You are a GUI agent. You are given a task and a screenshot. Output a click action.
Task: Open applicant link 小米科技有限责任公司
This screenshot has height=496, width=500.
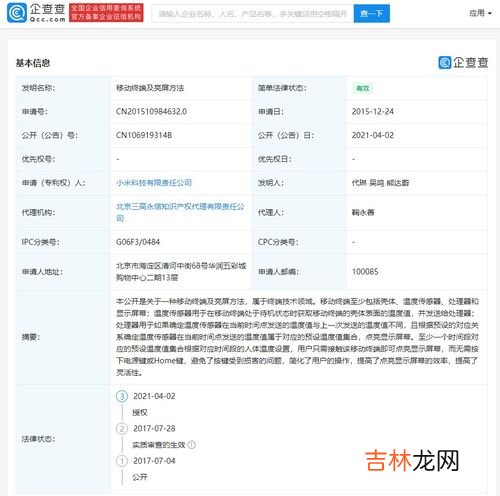coord(154,183)
